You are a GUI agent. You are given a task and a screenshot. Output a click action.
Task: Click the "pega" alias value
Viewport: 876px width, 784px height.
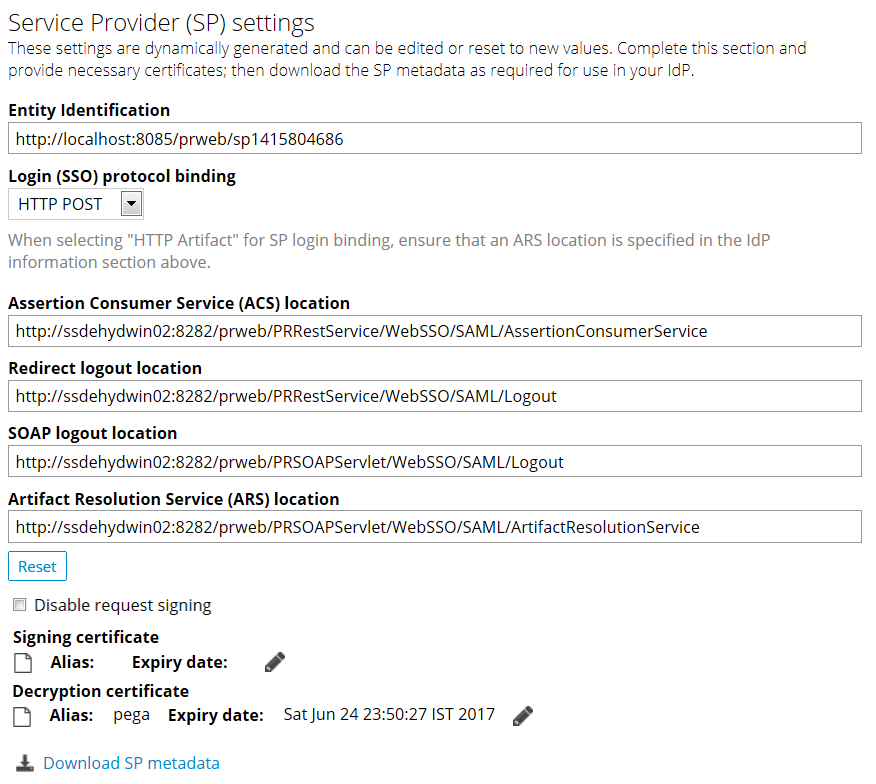132,715
